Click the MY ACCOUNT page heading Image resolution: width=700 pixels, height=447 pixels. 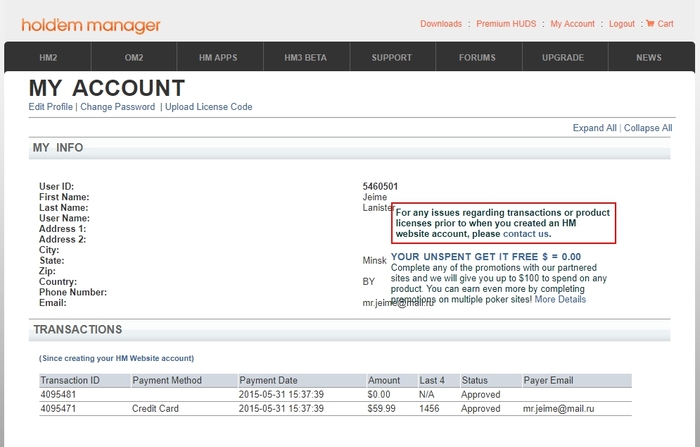pyautogui.click(x=107, y=88)
